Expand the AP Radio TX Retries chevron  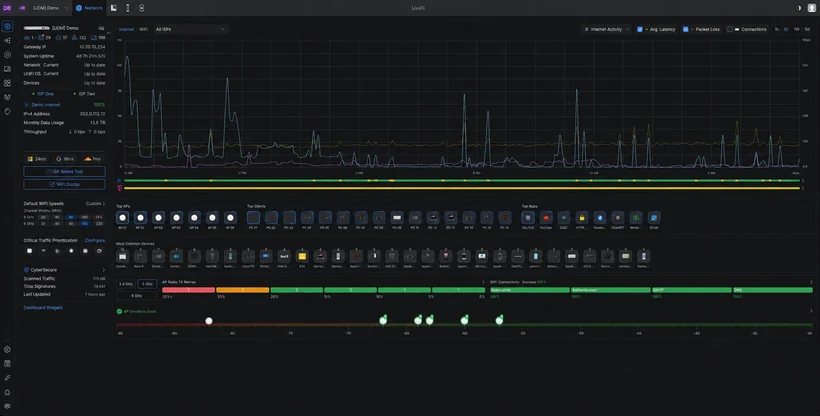[483, 282]
